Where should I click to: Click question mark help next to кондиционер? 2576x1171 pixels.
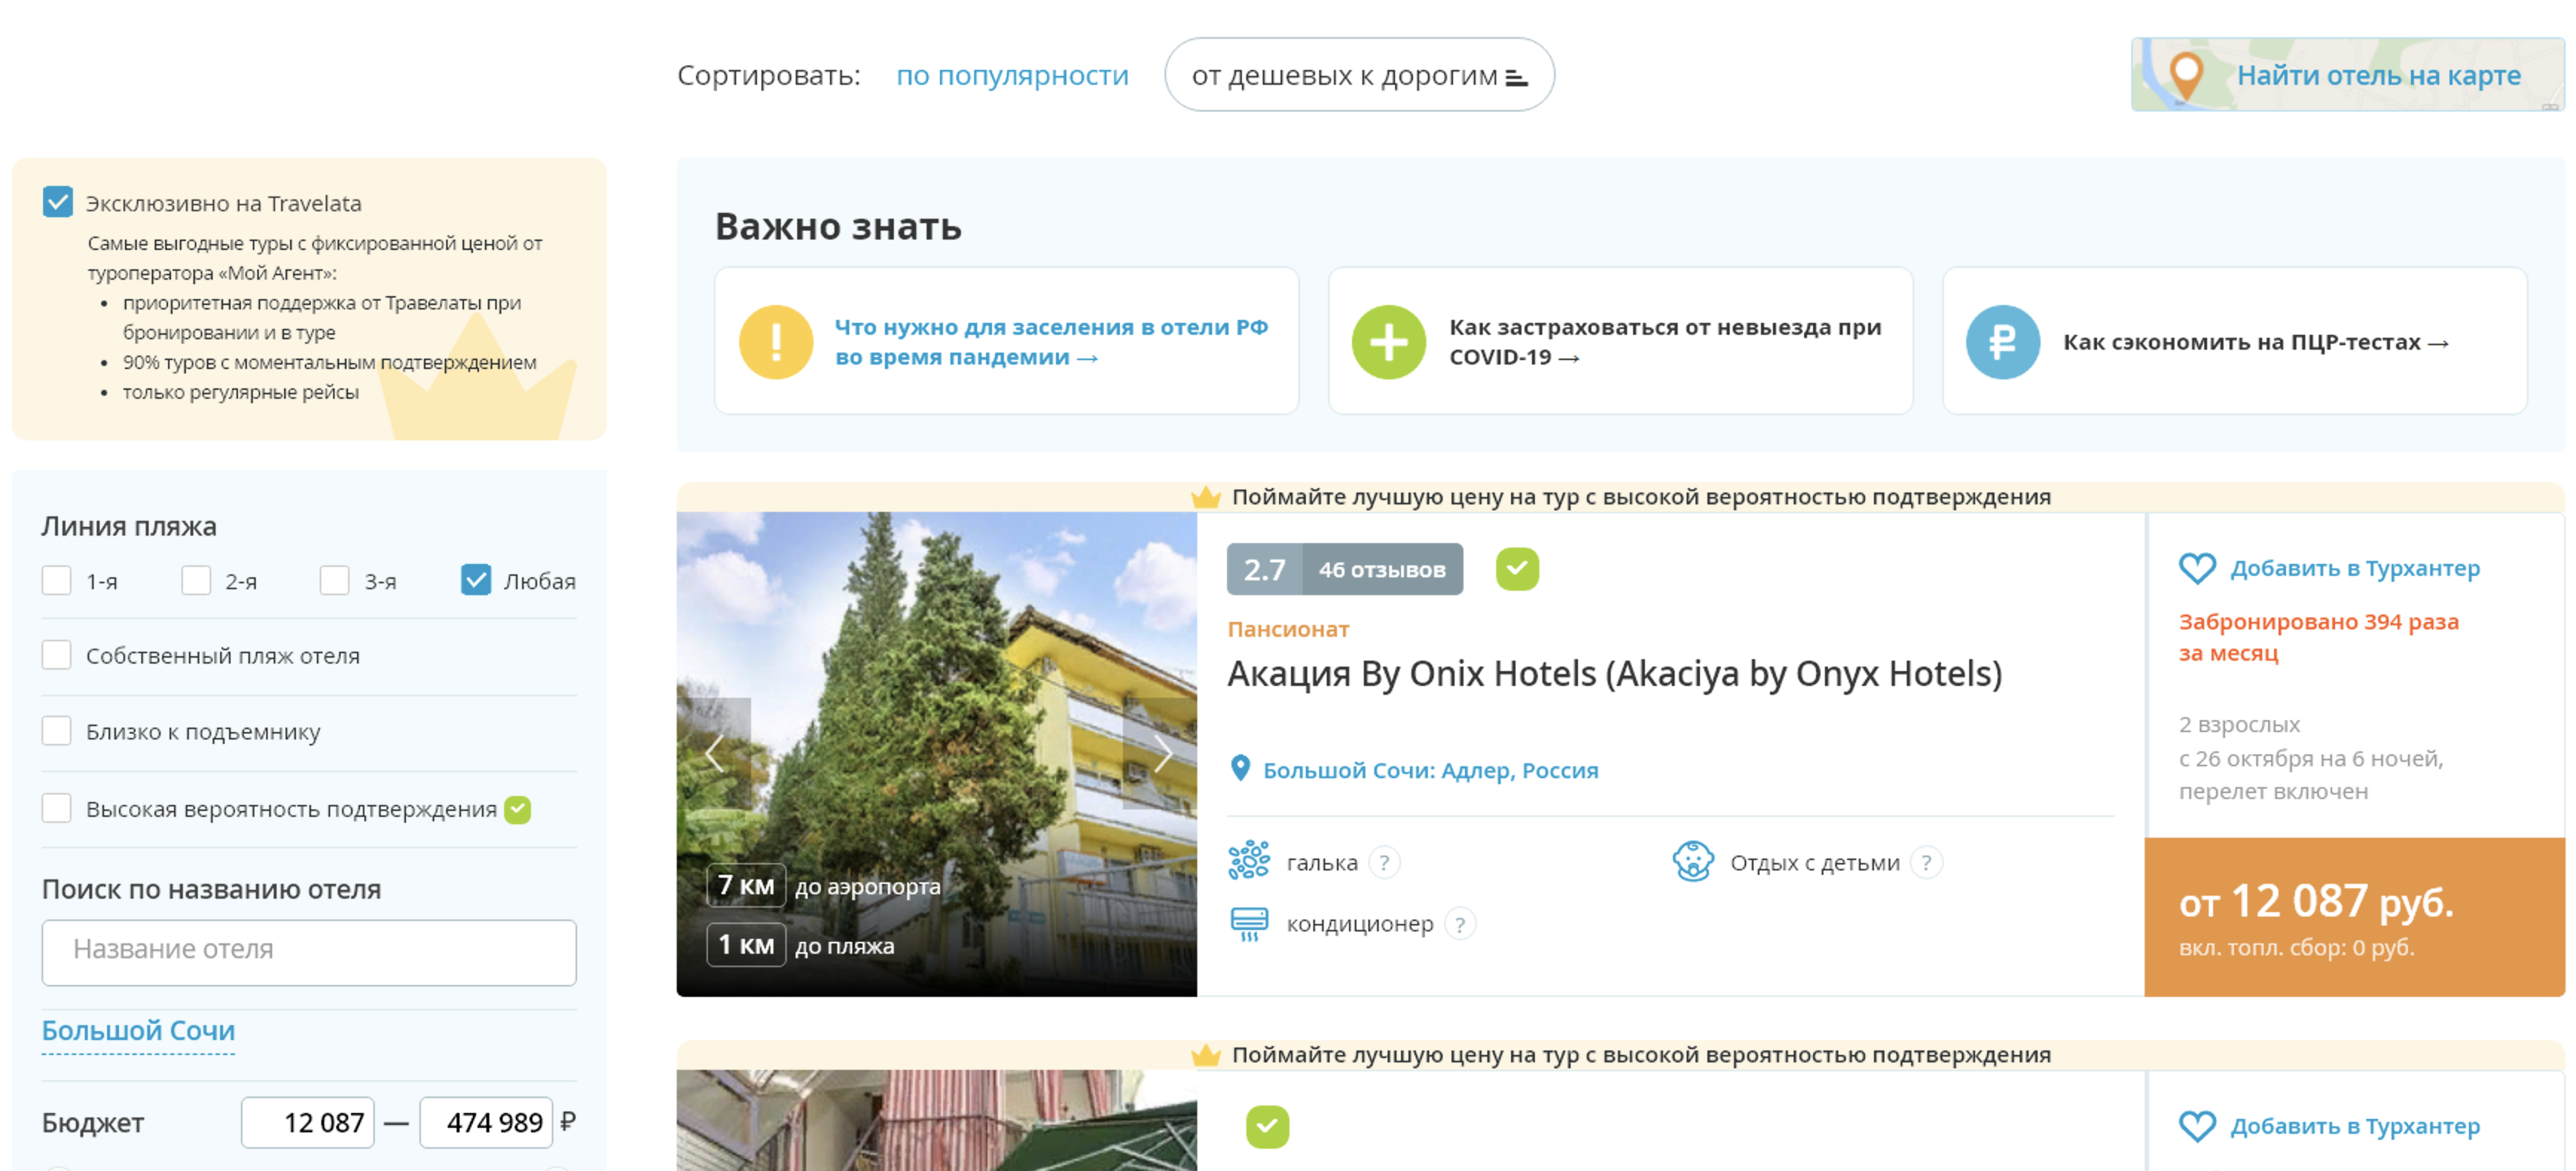click(1460, 925)
